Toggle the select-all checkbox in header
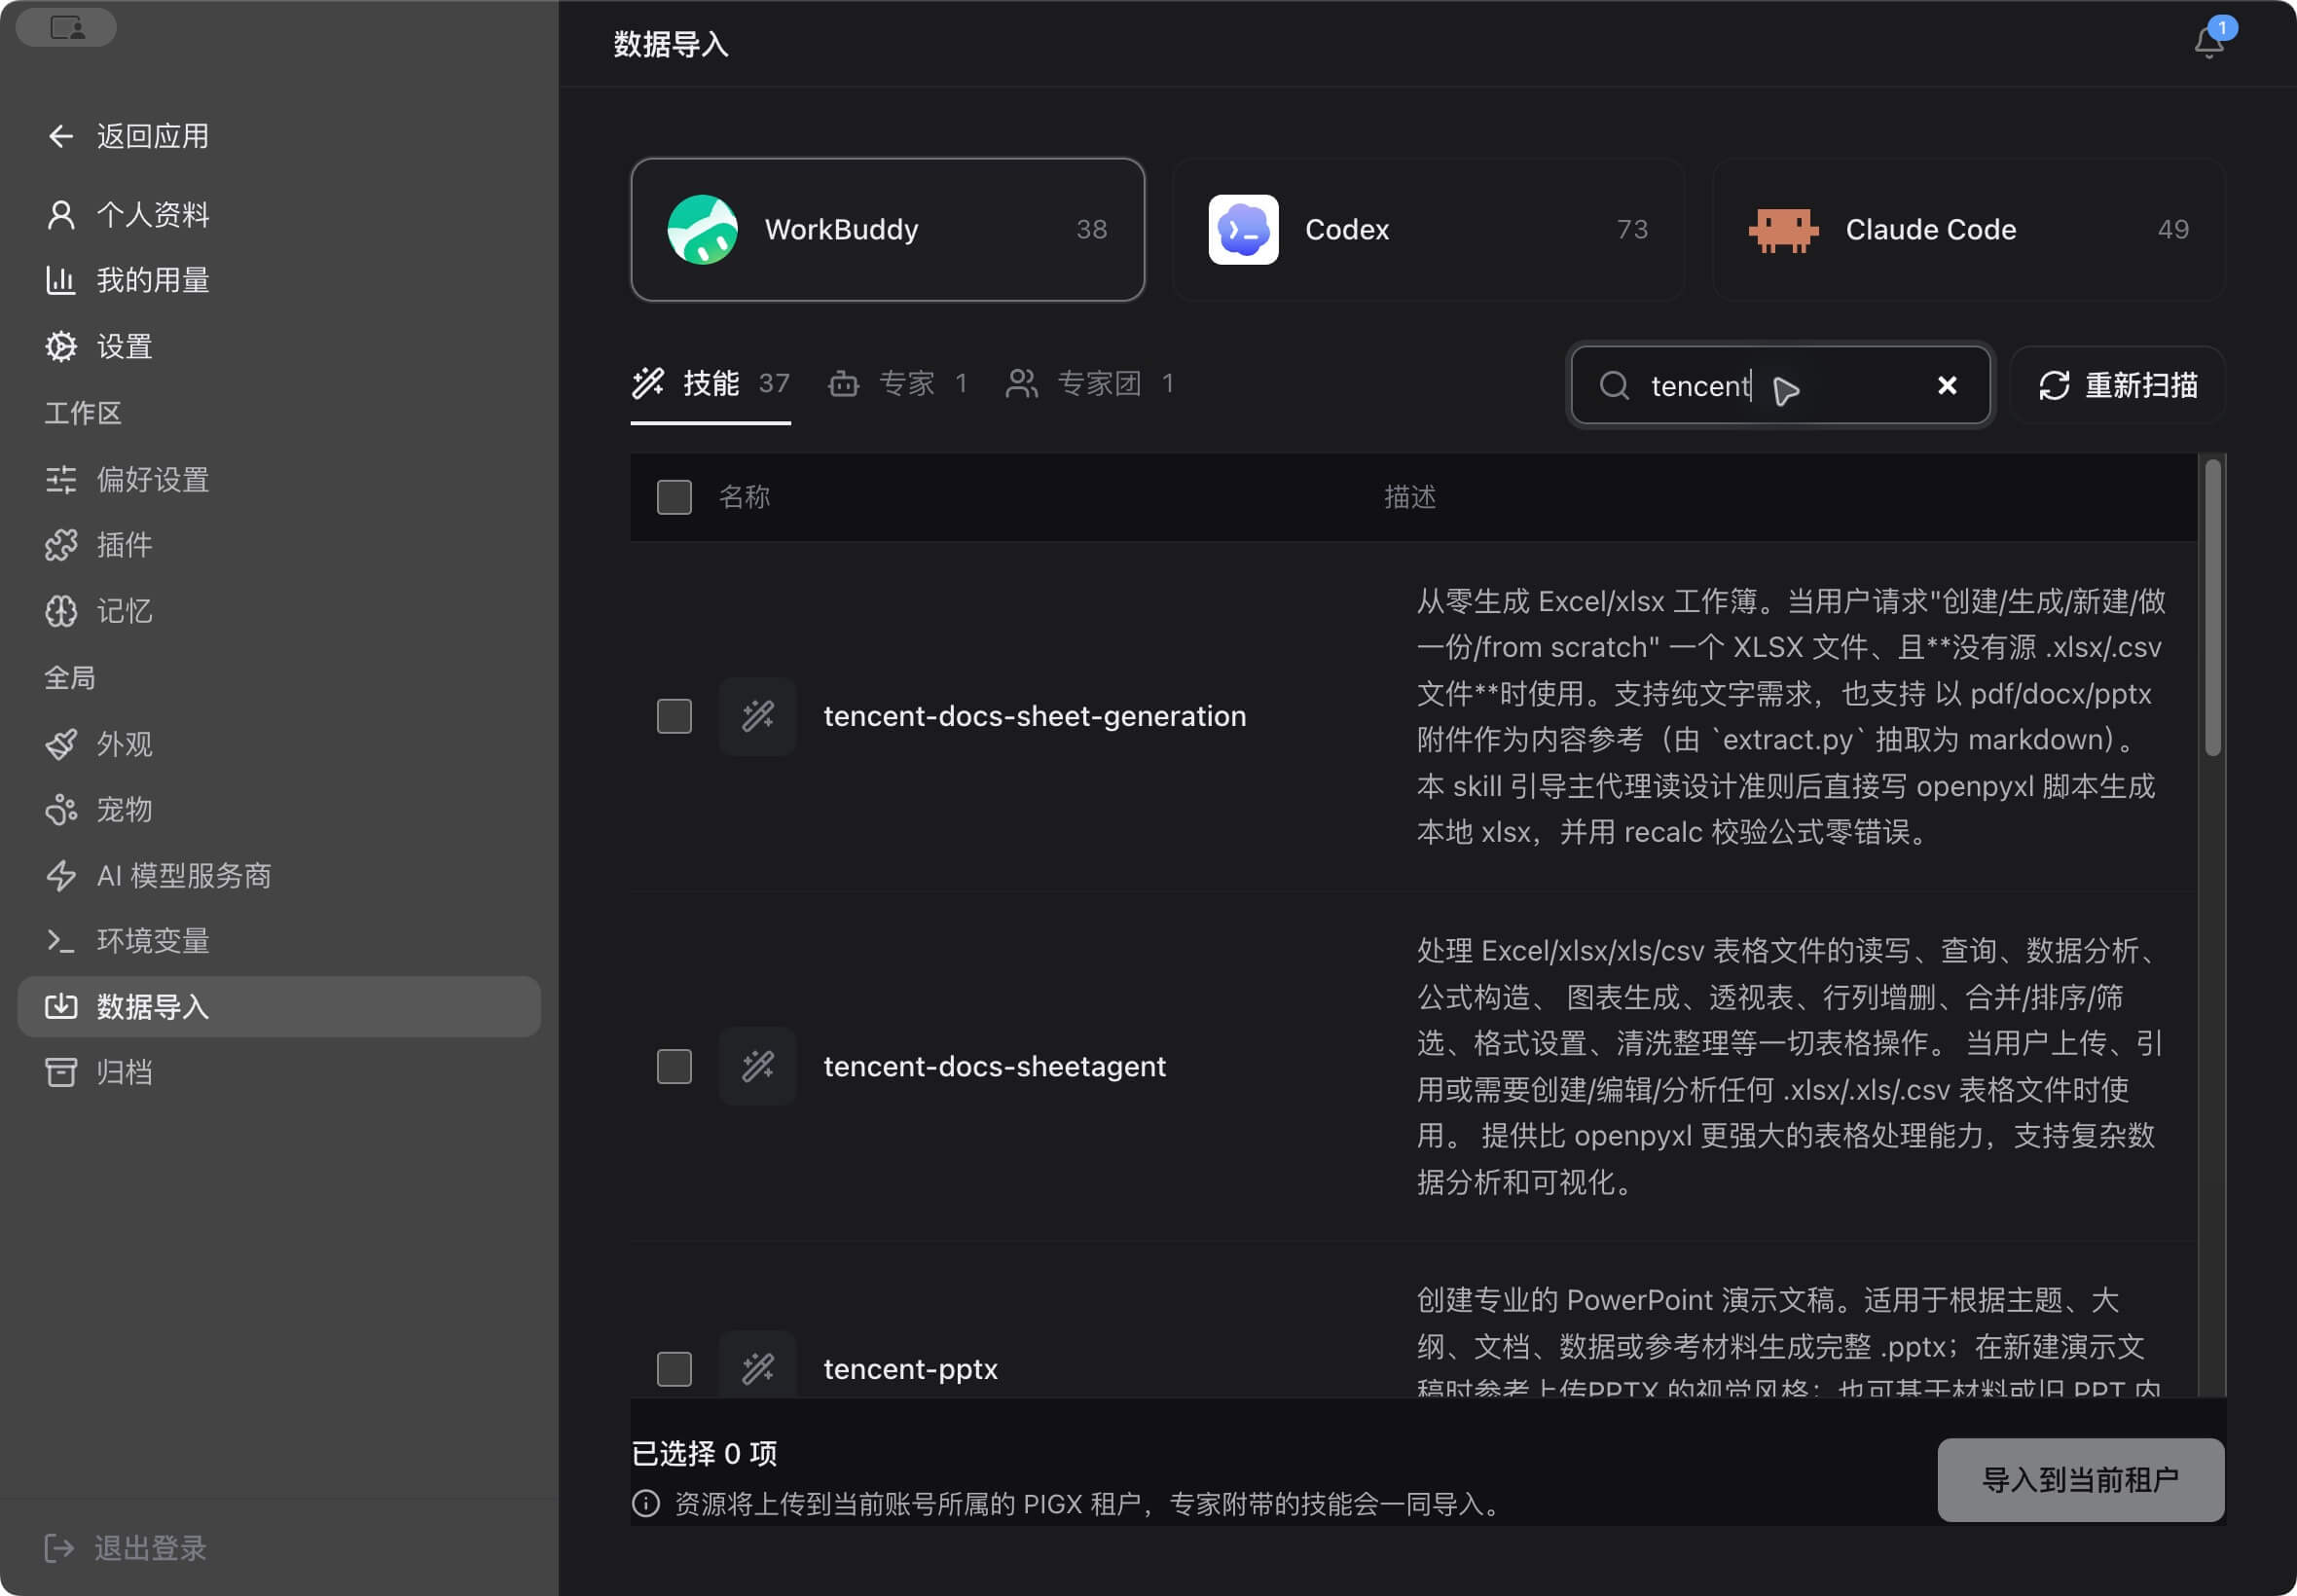Viewport: 2297px width, 1596px height. pyautogui.click(x=674, y=497)
